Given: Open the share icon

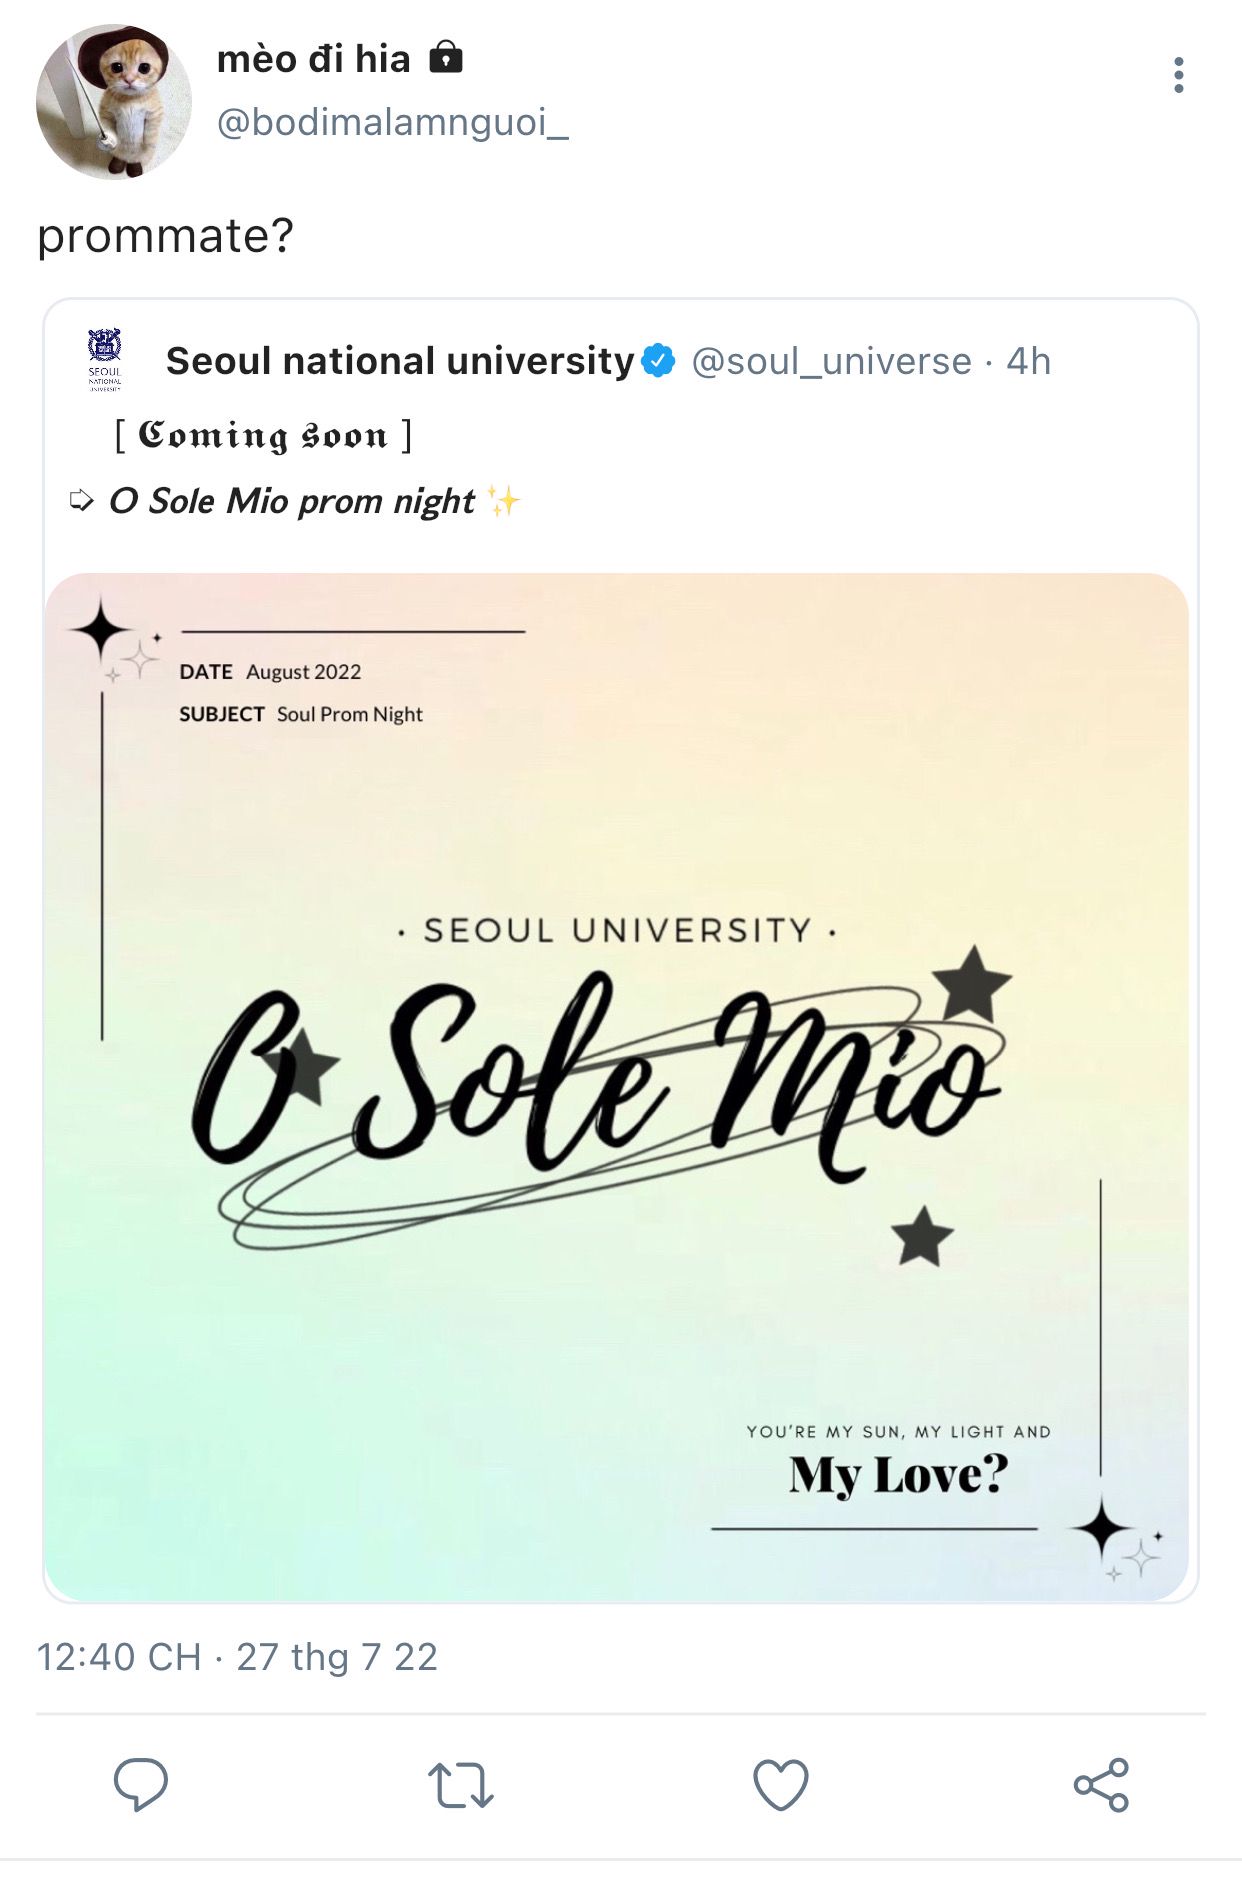Looking at the screenshot, I should [1101, 1785].
